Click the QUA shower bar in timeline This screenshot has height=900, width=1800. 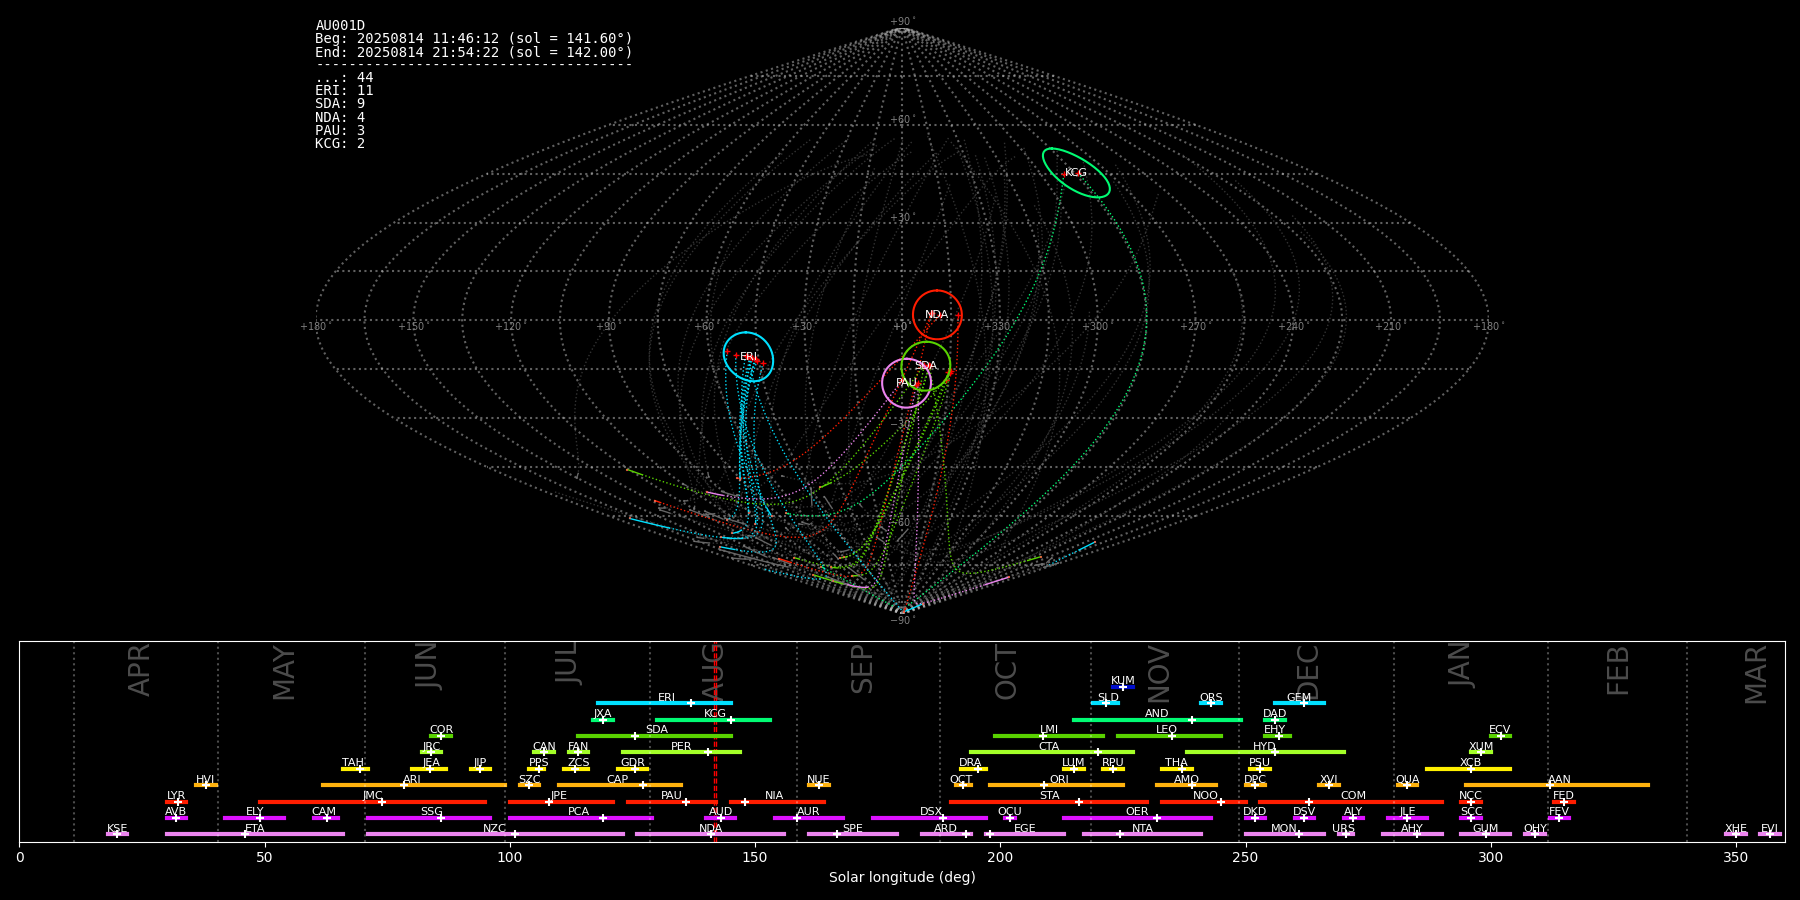coord(1407,785)
